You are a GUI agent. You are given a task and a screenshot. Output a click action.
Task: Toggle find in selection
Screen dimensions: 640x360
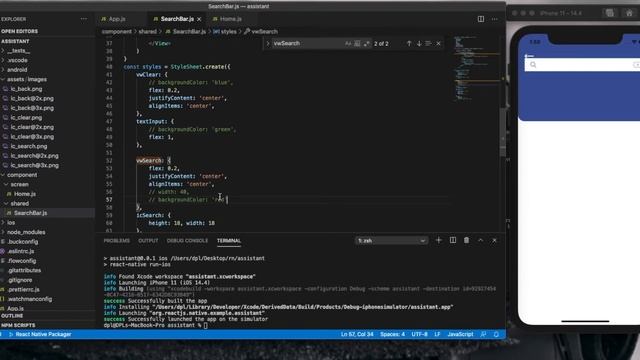428,43
